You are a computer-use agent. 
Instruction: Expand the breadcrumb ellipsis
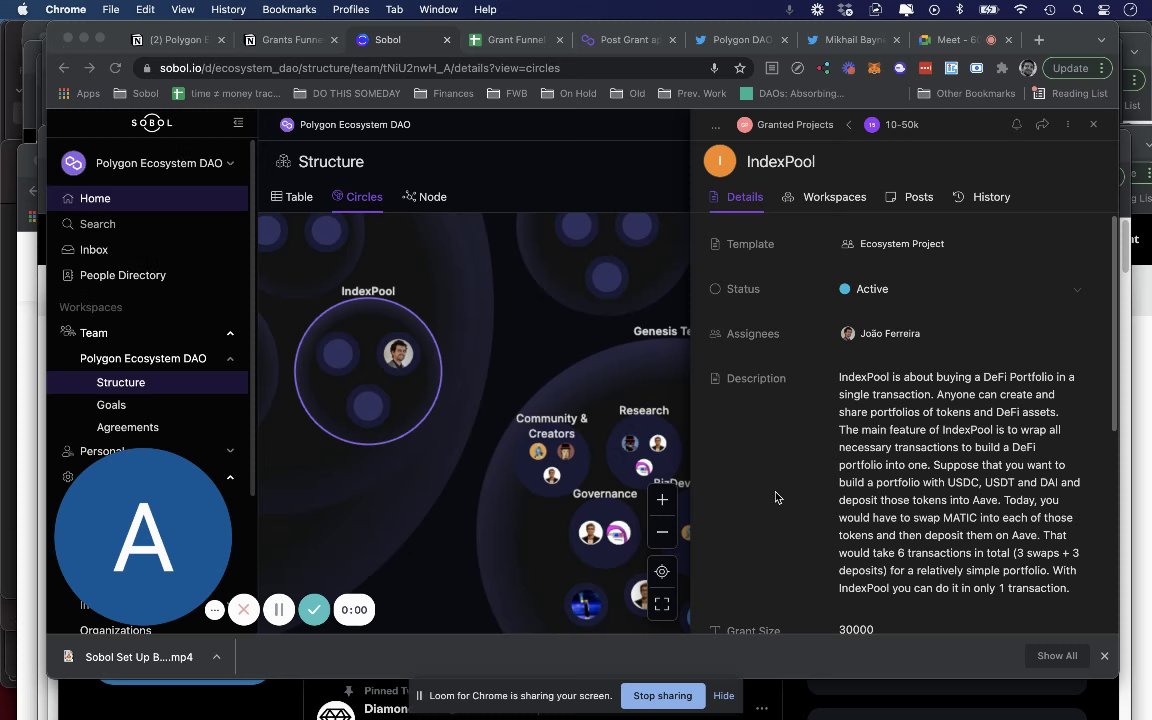click(x=716, y=126)
